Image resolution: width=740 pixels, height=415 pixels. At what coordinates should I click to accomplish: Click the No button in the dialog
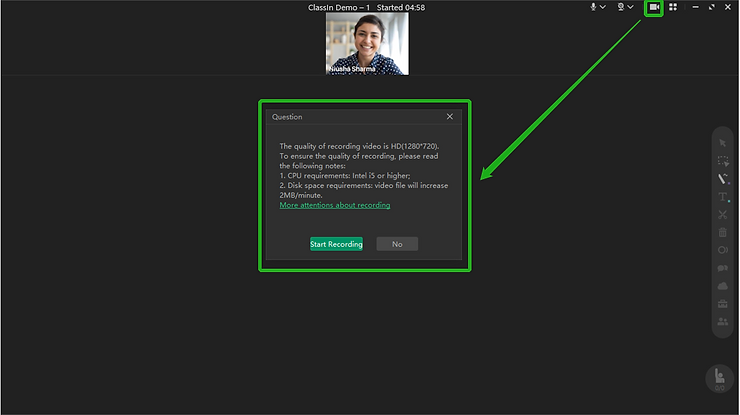397,244
